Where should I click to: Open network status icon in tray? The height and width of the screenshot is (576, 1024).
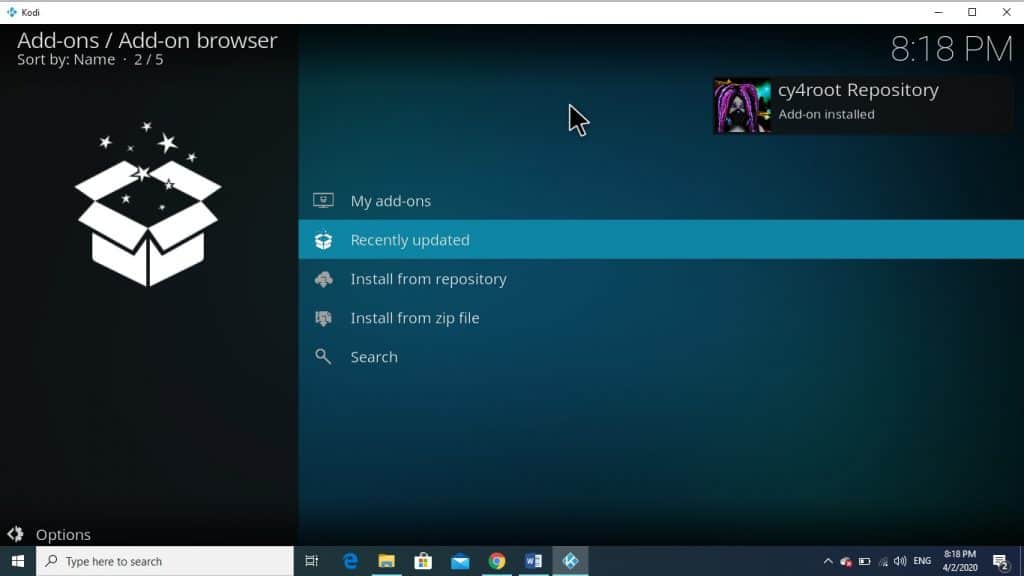[x=883, y=562]
